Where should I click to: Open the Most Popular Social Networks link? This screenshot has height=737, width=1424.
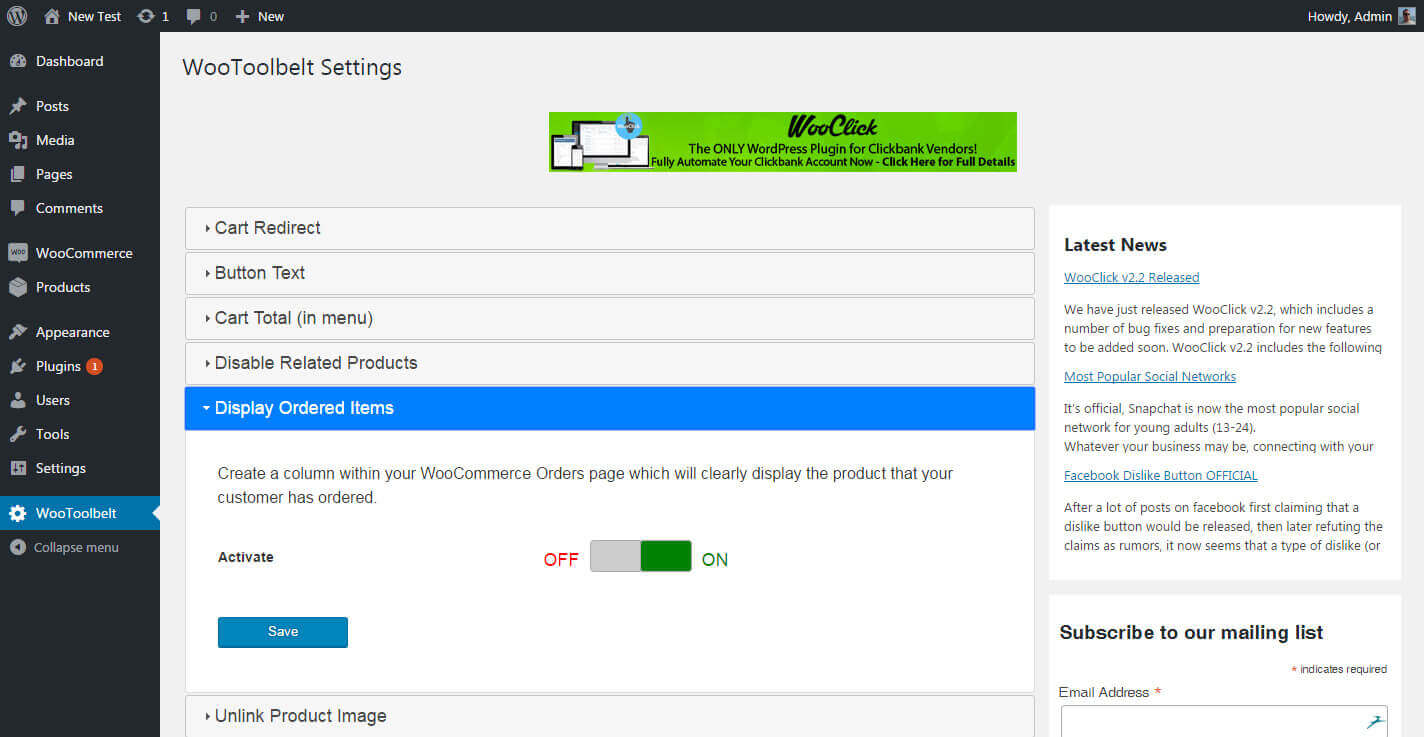(1150, 377)
